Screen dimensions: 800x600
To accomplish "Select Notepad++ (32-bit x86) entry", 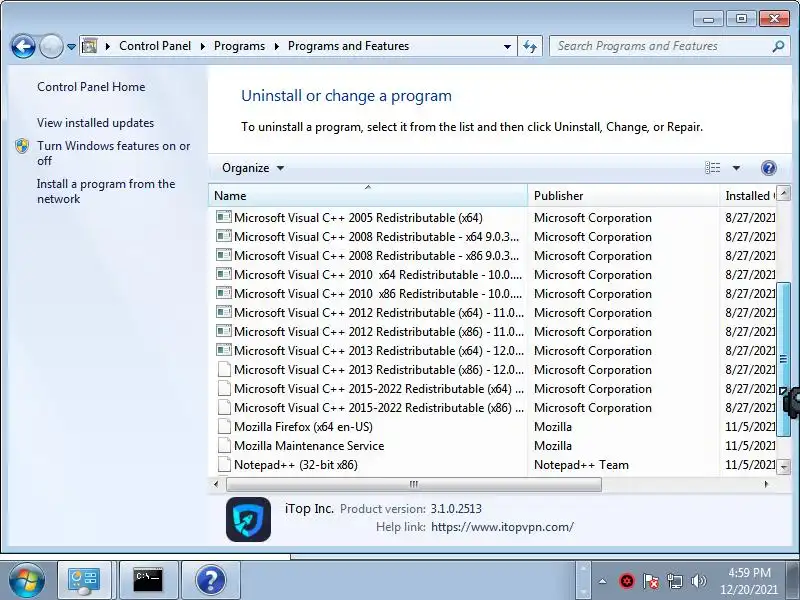I will pyautogui.click(x=492, y=465).
